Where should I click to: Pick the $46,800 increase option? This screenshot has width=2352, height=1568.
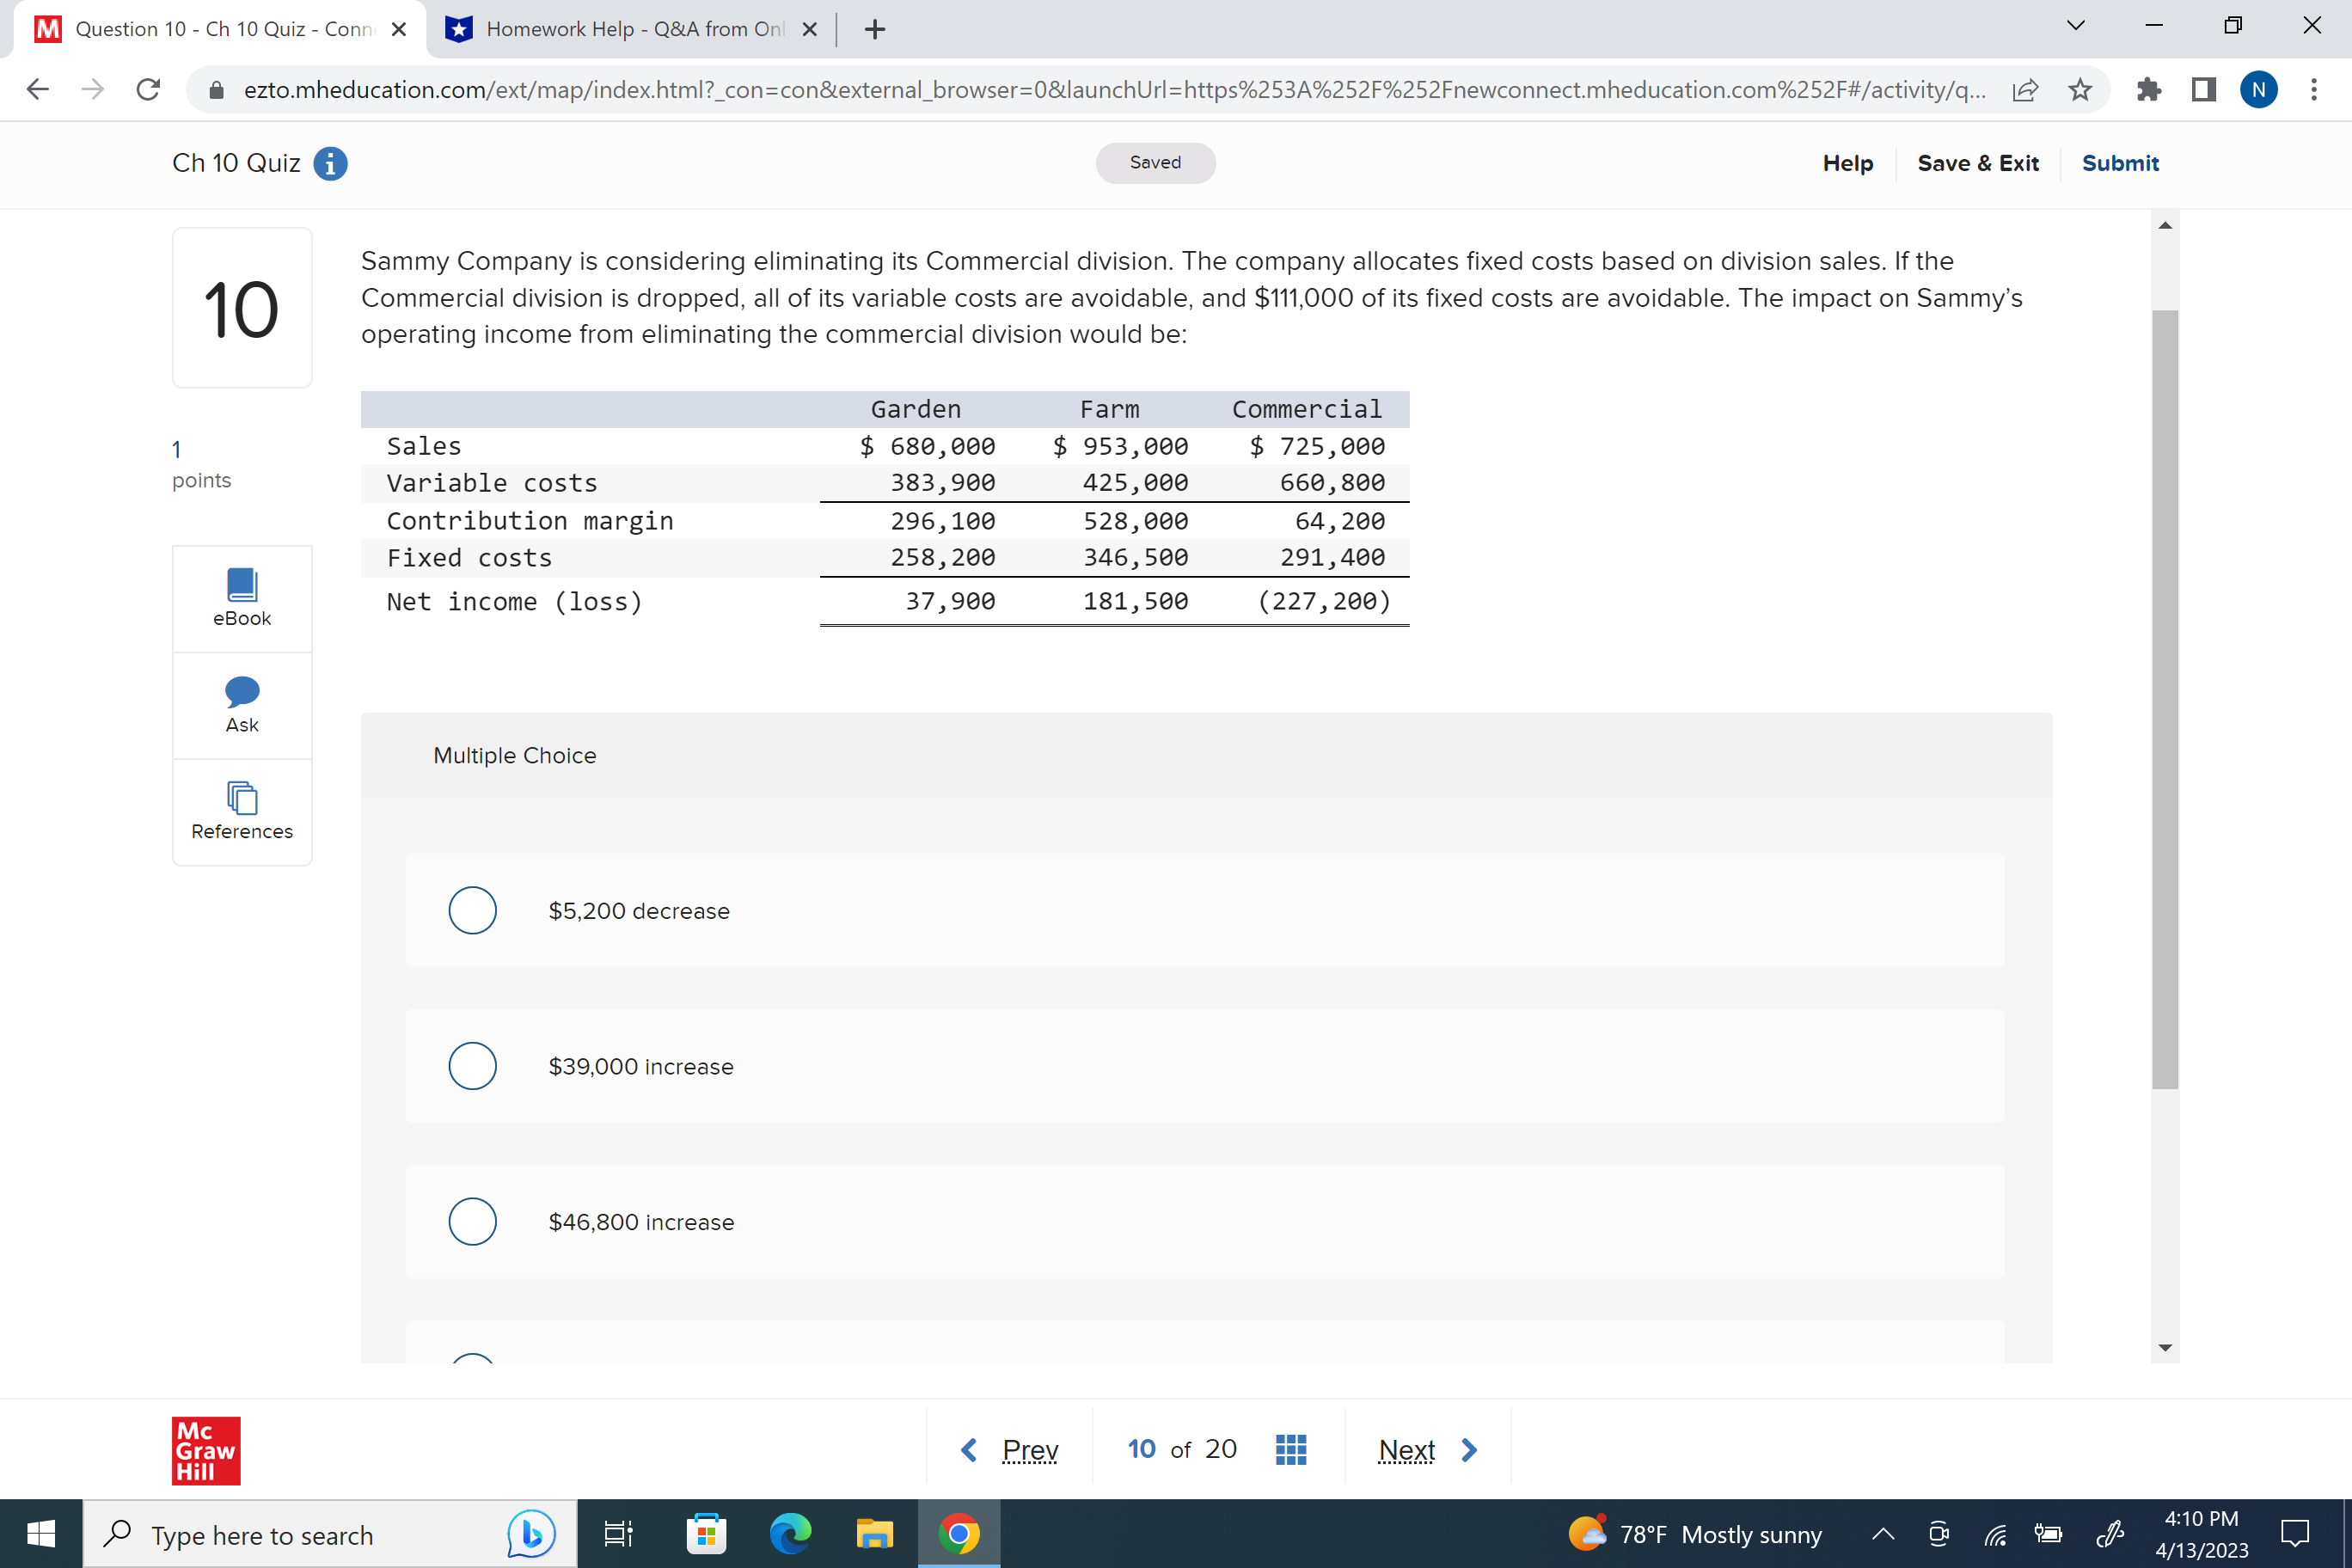pyautogui.click(x=473, y=1221)
